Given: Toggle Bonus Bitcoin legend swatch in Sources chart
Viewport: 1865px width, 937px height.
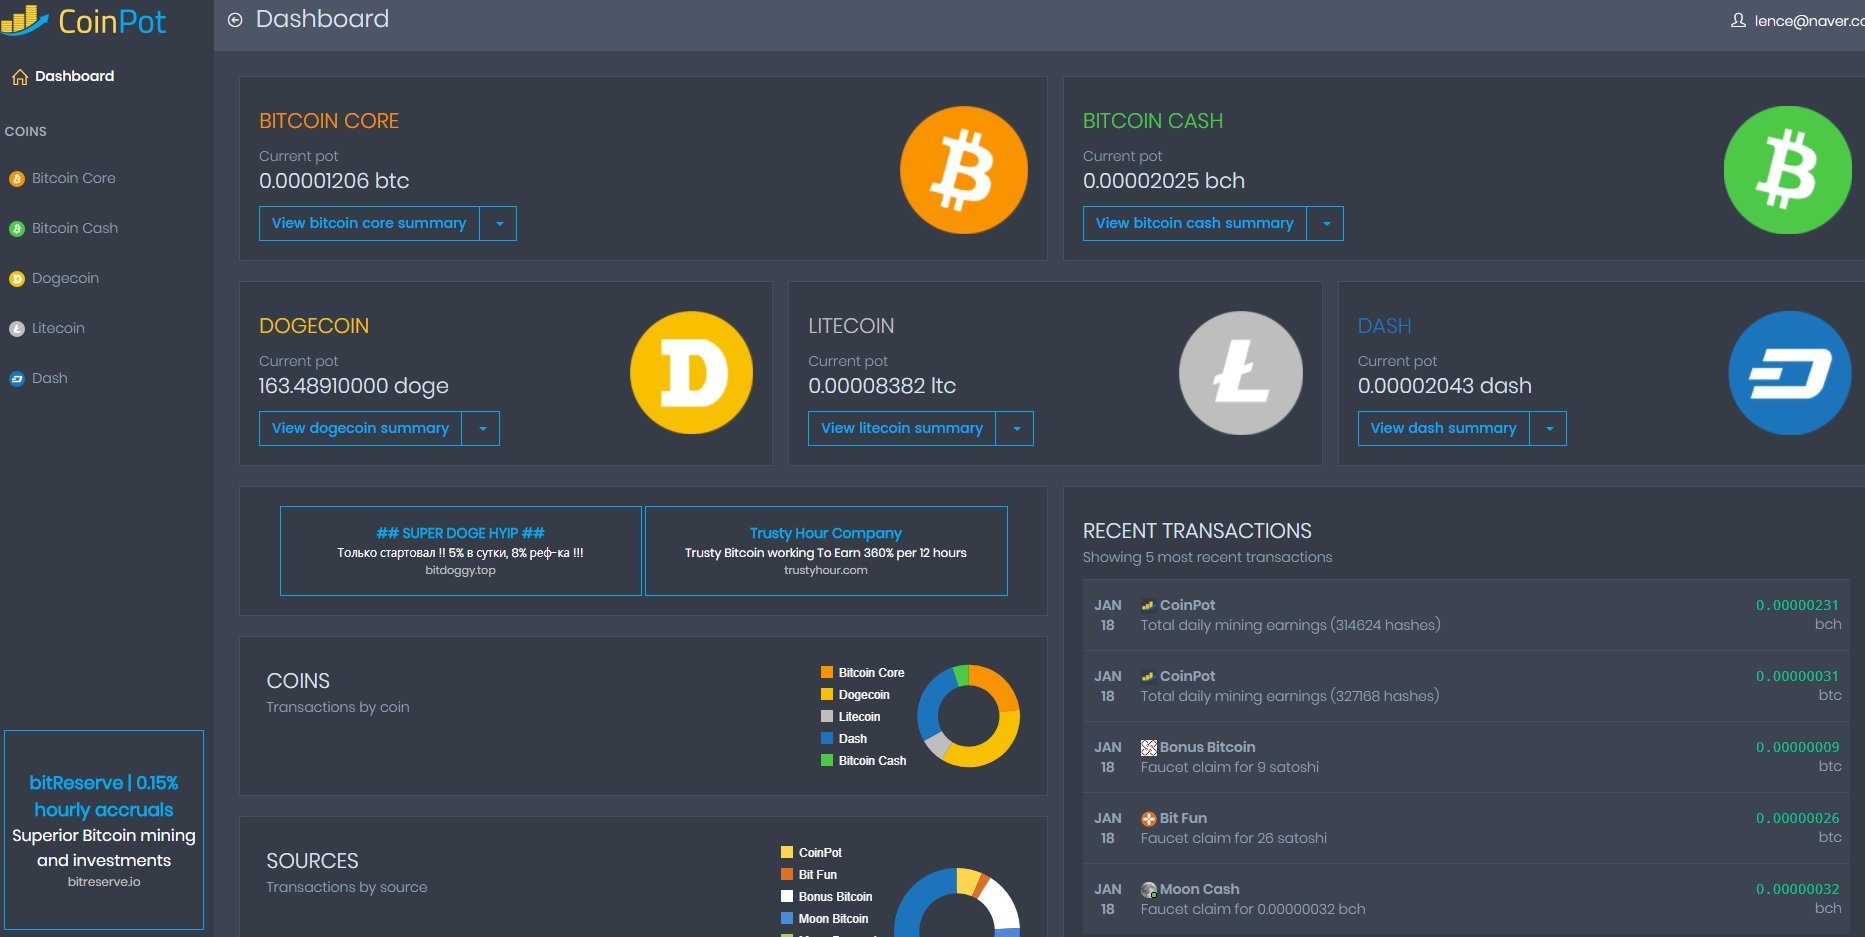Looking at the screenshot, I should tap(787, 897).
